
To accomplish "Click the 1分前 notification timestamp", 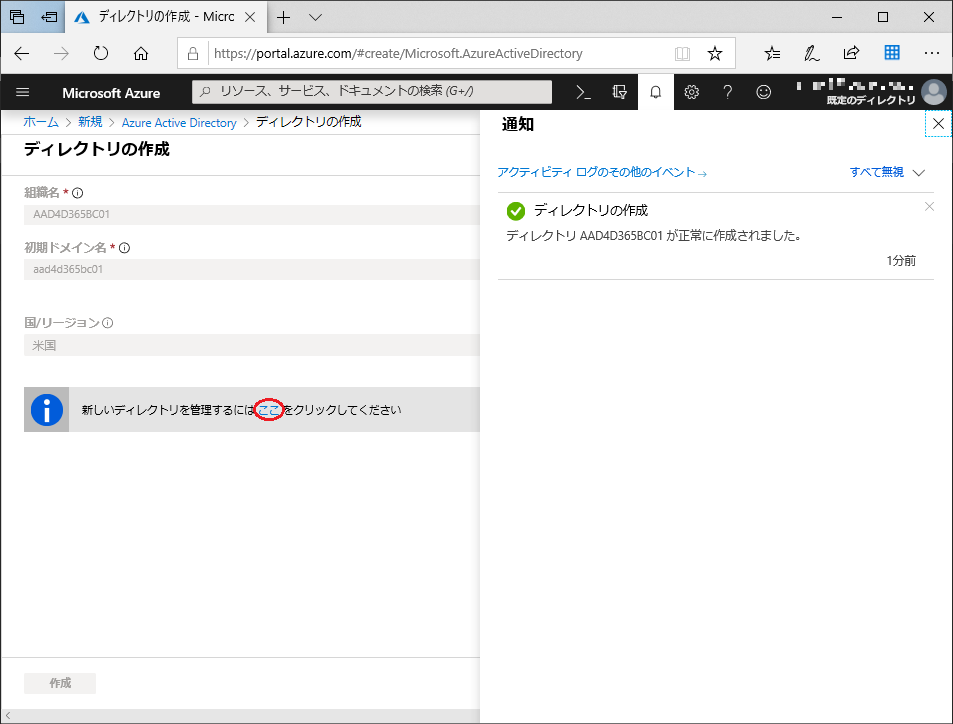I will [x=901, y=261].
